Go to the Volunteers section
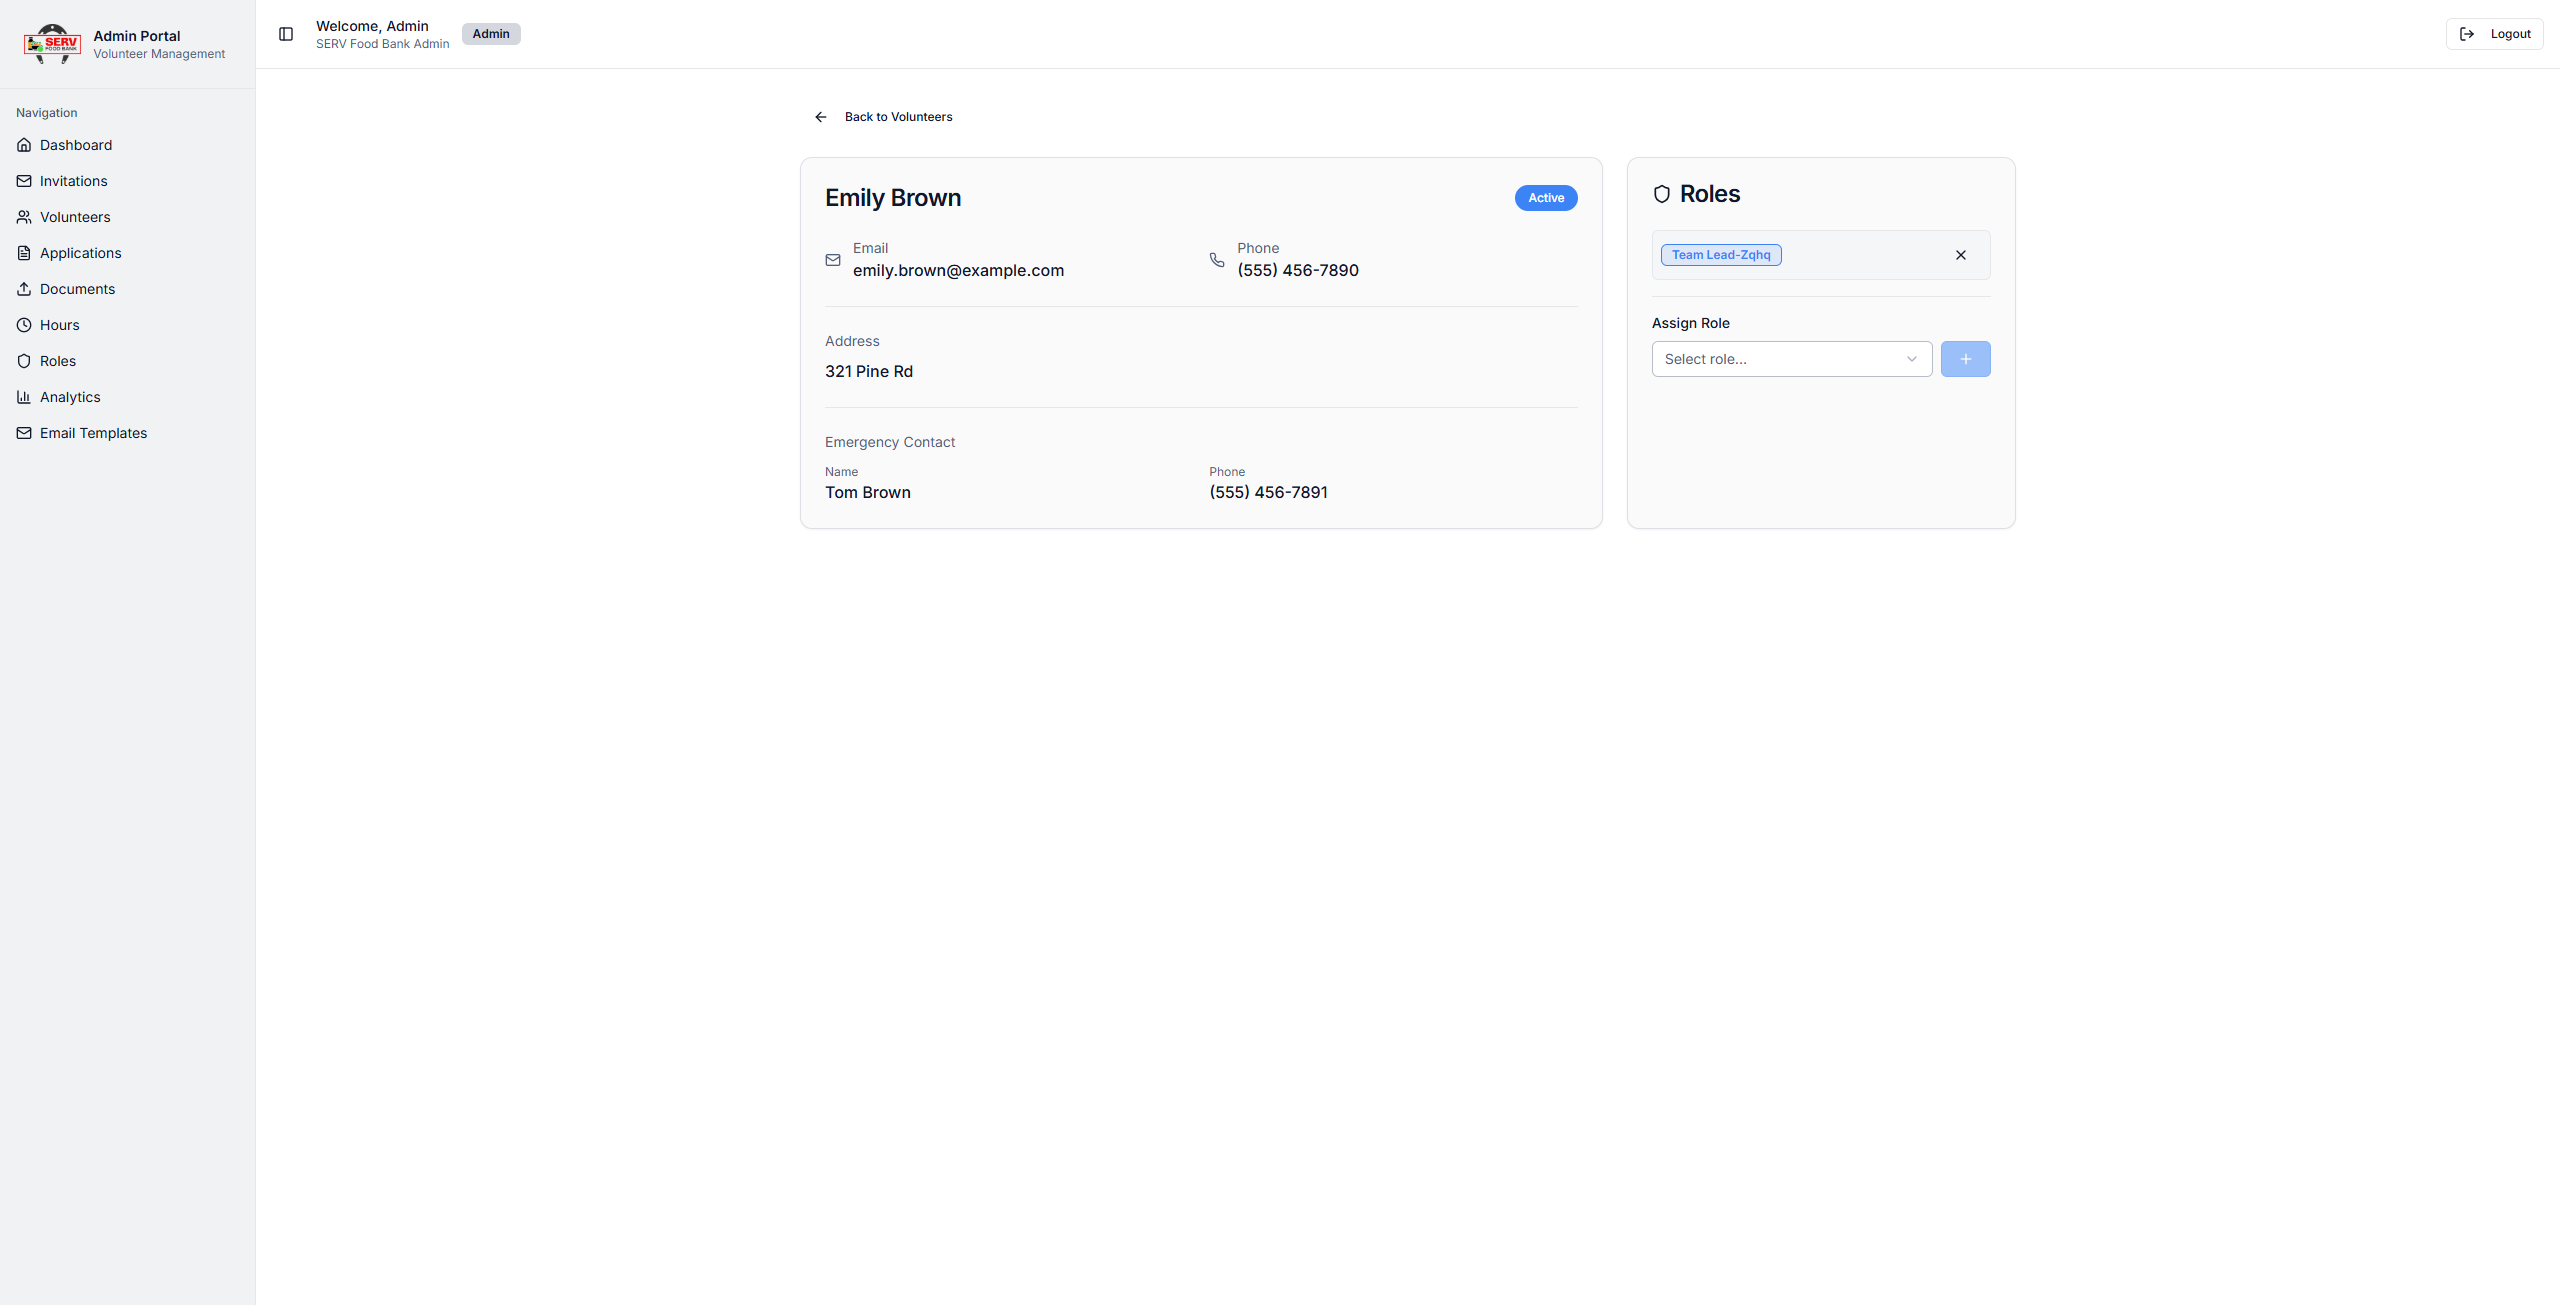The image size is (2560, 1305). (75, 217)
